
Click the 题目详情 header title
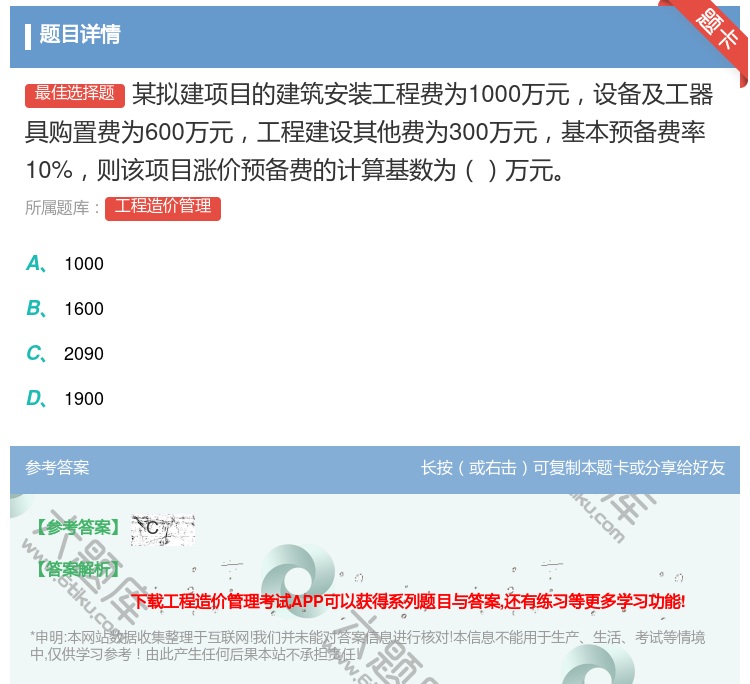click(80, 34)
